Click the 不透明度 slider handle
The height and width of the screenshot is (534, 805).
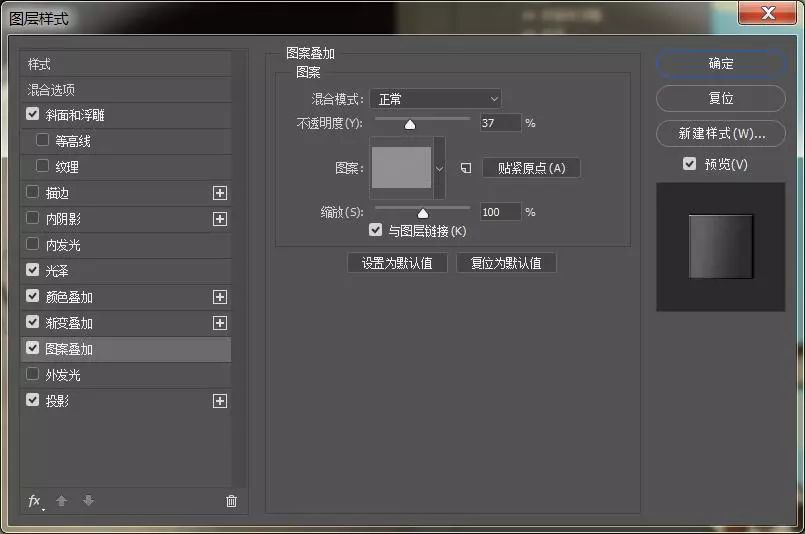click(x=410, y=125)
